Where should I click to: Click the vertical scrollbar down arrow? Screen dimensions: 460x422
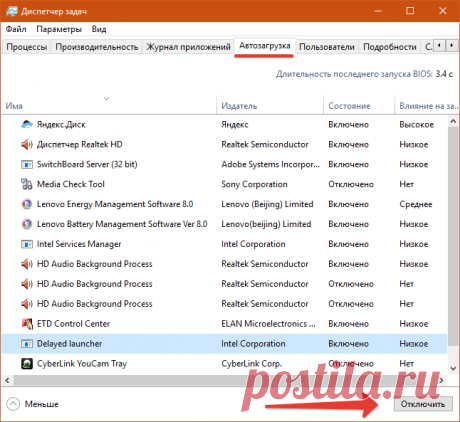(453, 368)
